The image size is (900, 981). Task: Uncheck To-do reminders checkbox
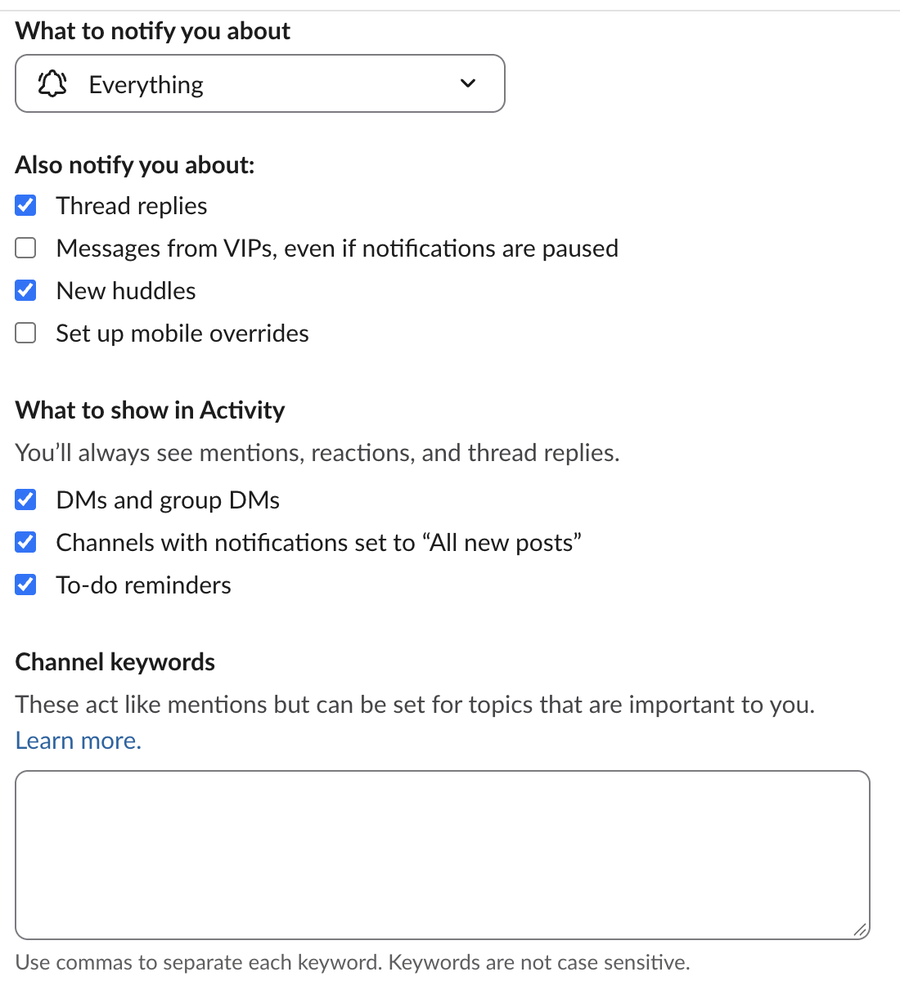click(26, 584)
